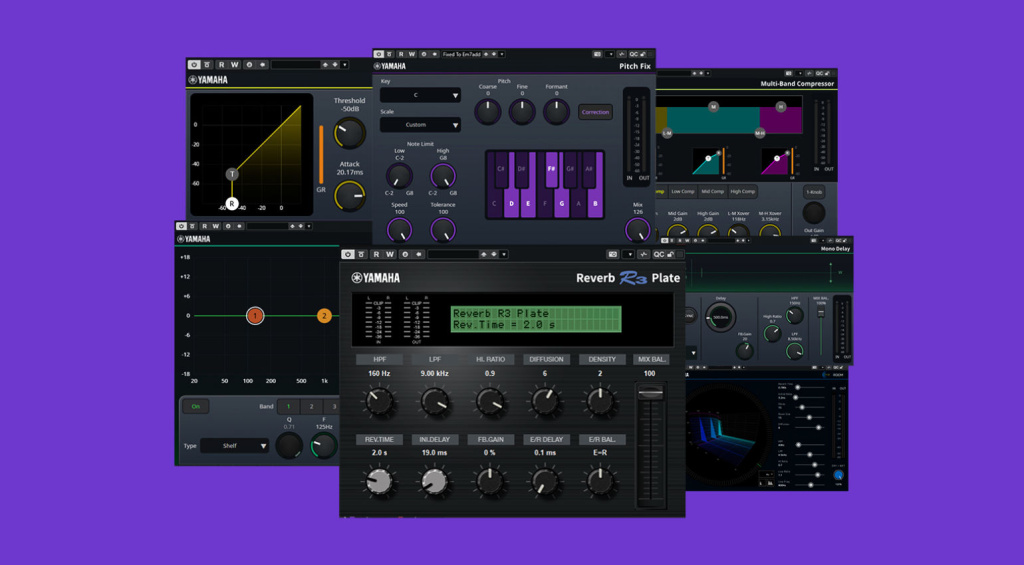Click the C# key on Pitch Fix keyboard
1024x565 pixels.
[x=501, y=169]
